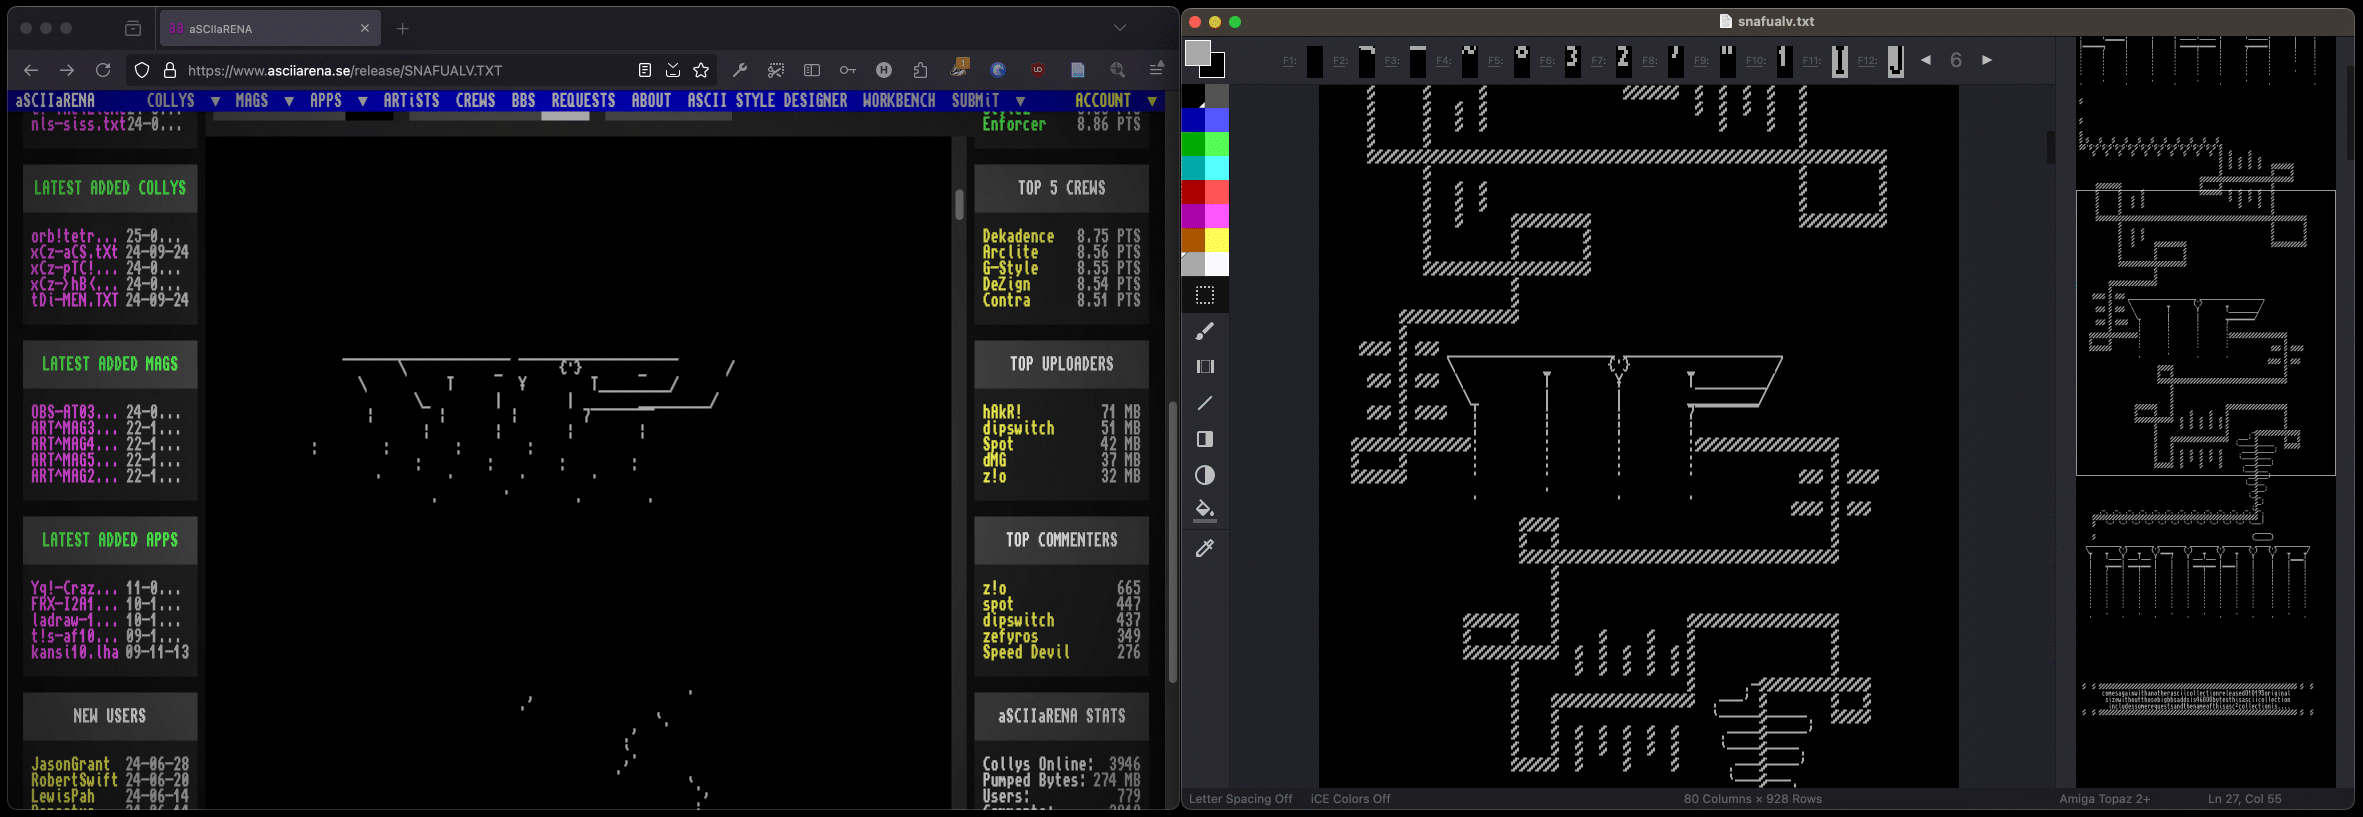The width and height of the screenshot is (2363, 817).
Task: Open the browser hamburger application menu
Action: coord(1156,70)
